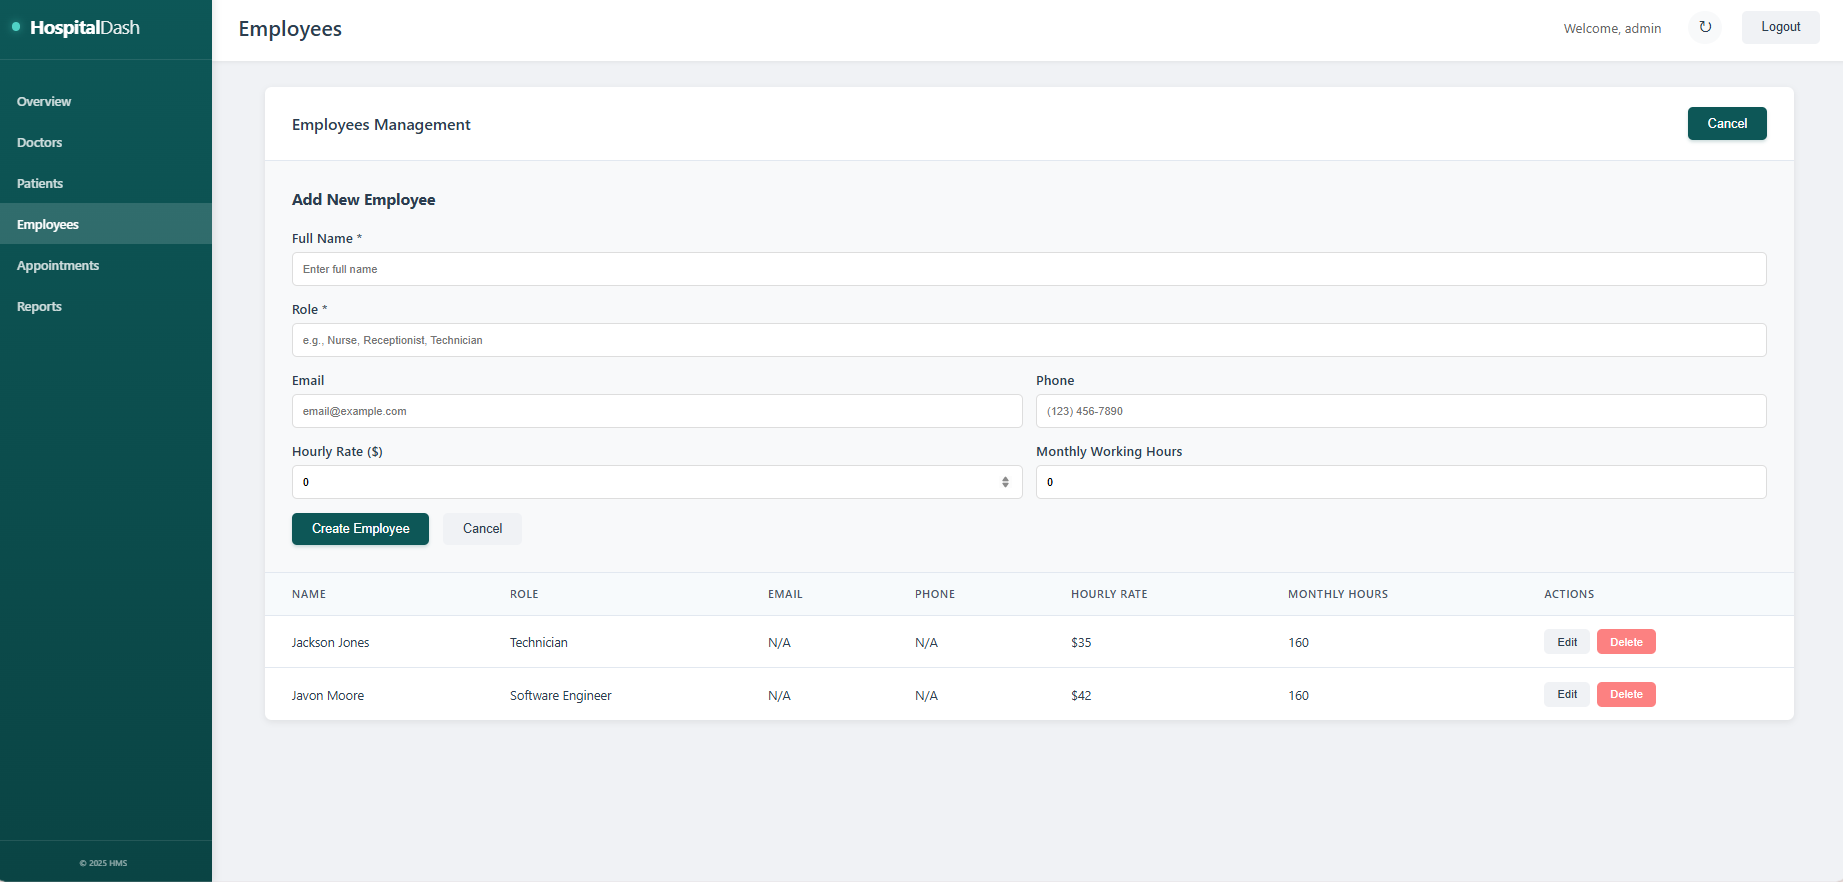This screenshot has height=882, width=1843.
Task: Click the Hourly Rate stepper arrows
Action: point(1005,482)
